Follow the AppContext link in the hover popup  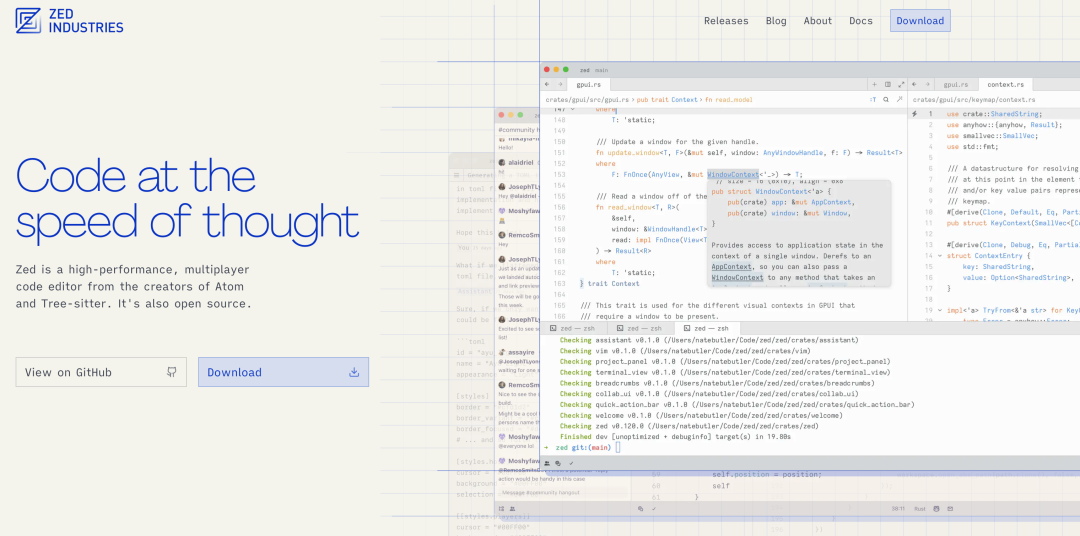(x=731, y=267)
